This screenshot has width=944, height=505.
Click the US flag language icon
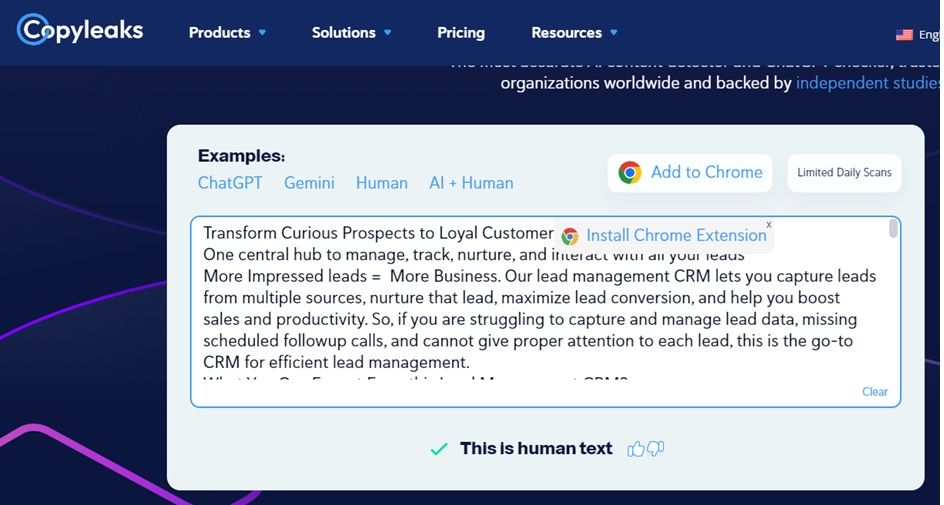point(904,34)
